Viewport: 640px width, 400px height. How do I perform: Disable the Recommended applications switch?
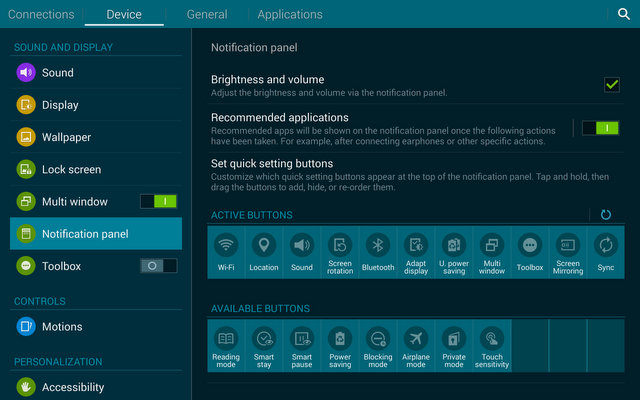(601, 128)
